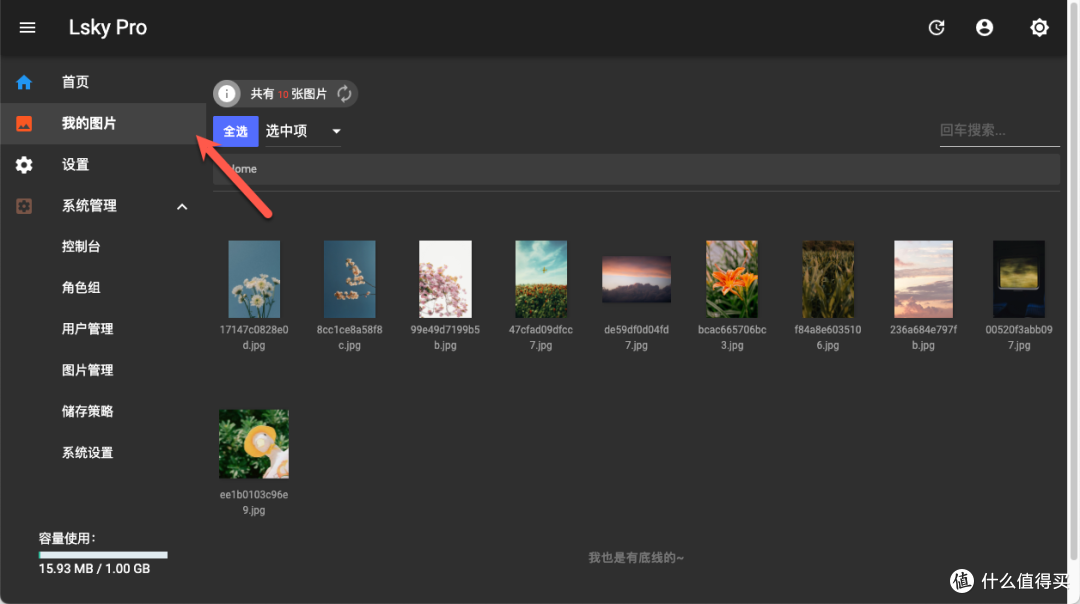Click the 共有 10 张图片 count label
The height and width of the screenshot is (604, 1080).
[x=288, y=94]
